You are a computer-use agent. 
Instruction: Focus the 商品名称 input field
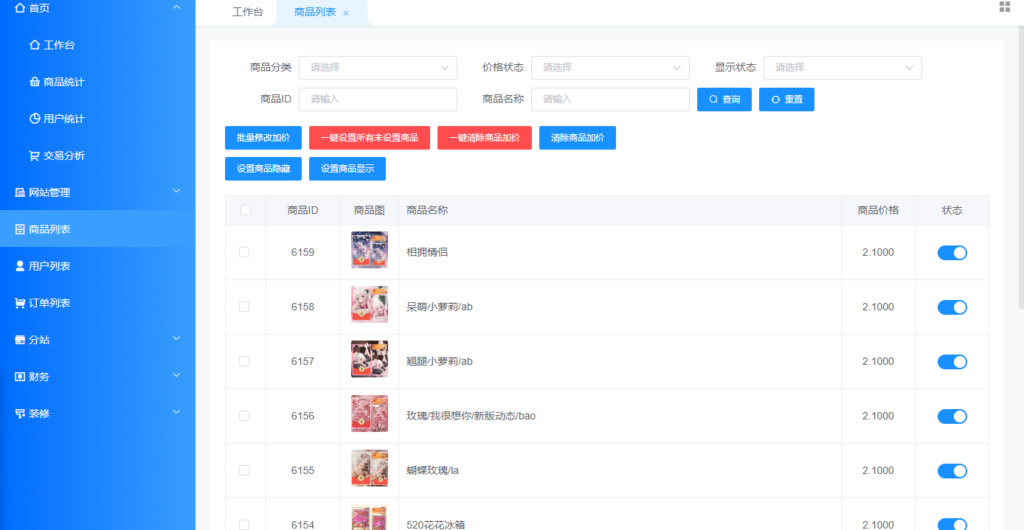(x=610, y=99)
